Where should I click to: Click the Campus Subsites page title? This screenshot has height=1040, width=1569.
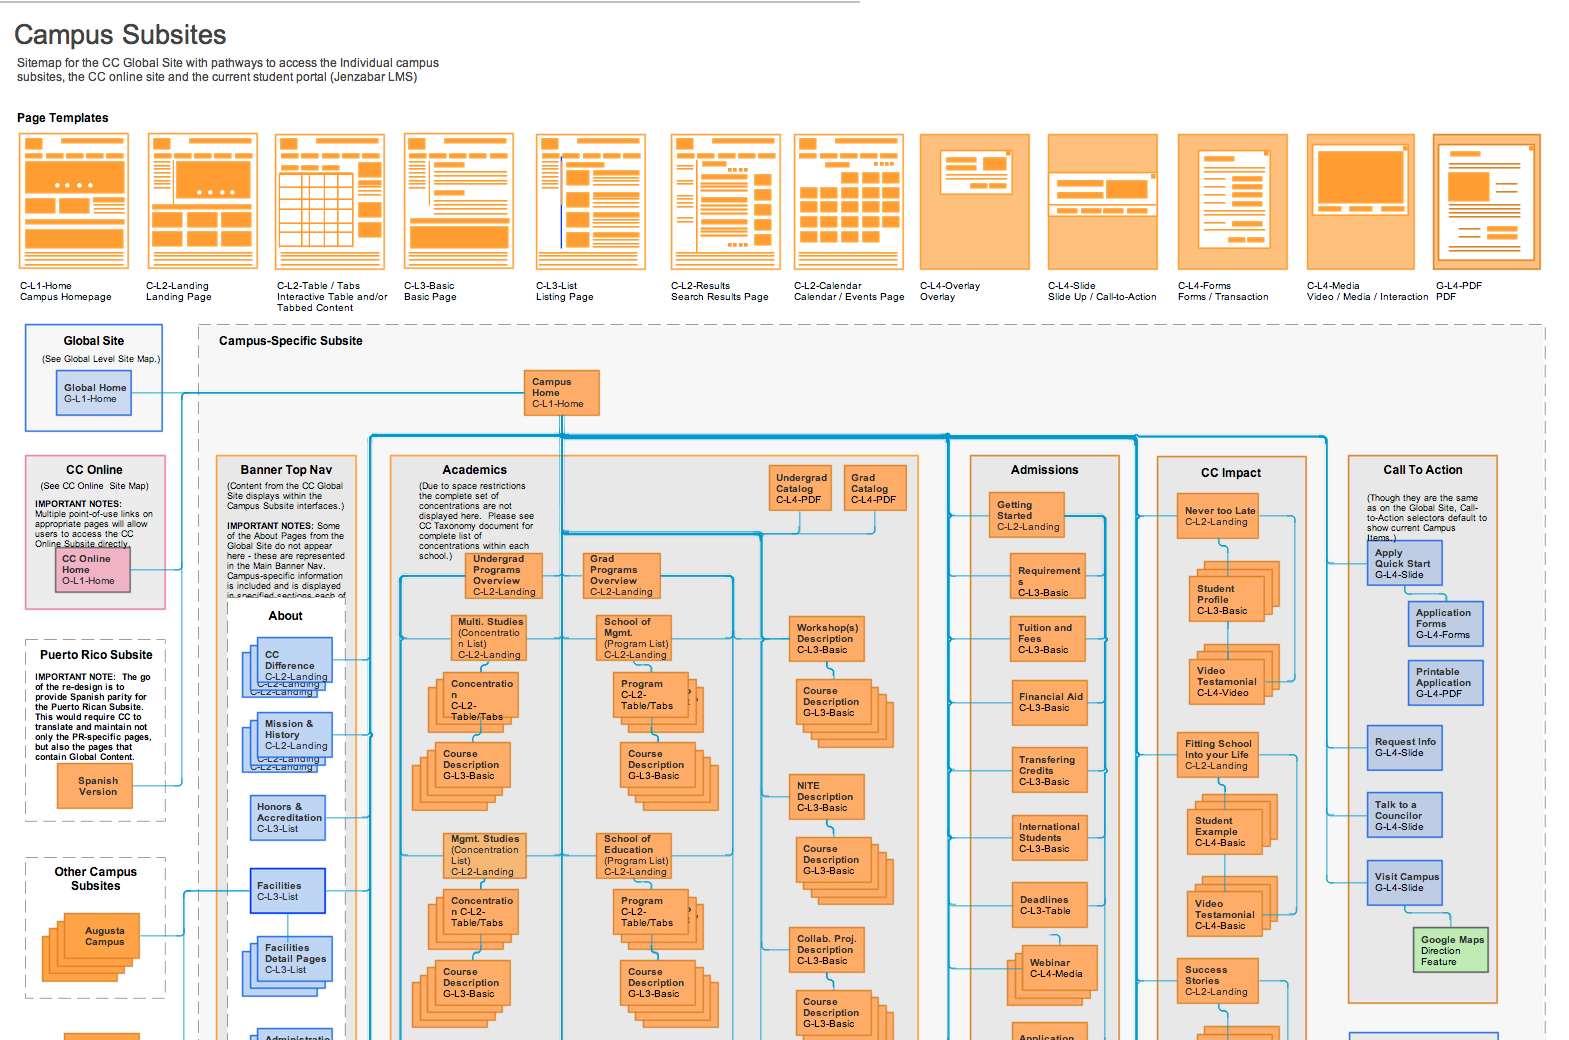click(120, 35)
